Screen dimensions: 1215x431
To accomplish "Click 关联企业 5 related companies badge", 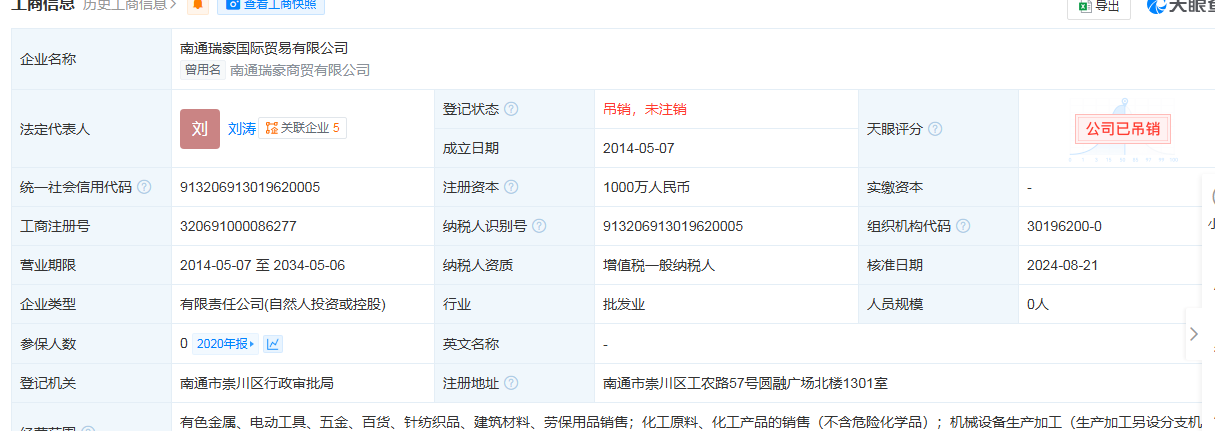I will (303, 128).
